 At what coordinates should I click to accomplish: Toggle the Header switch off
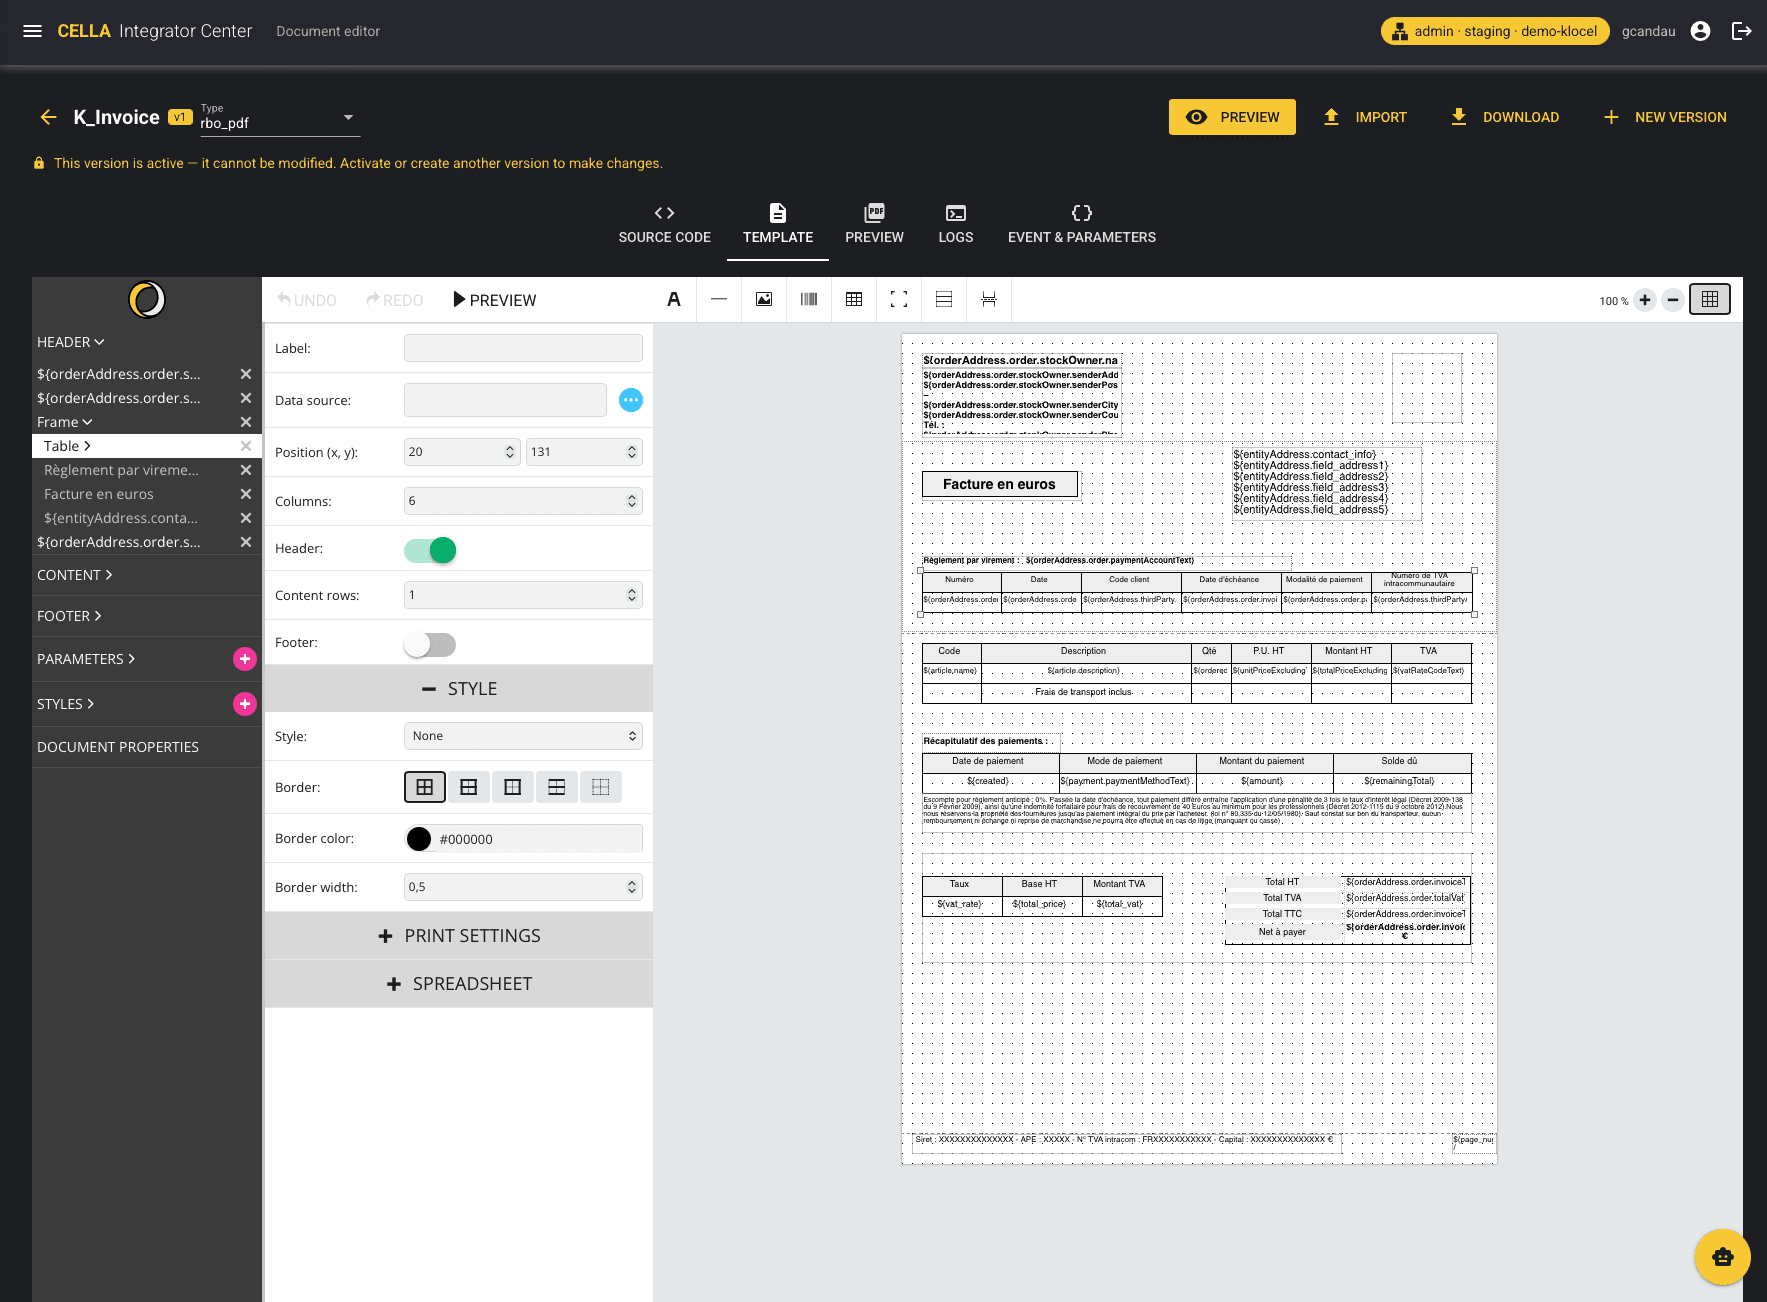pos(430,550)
